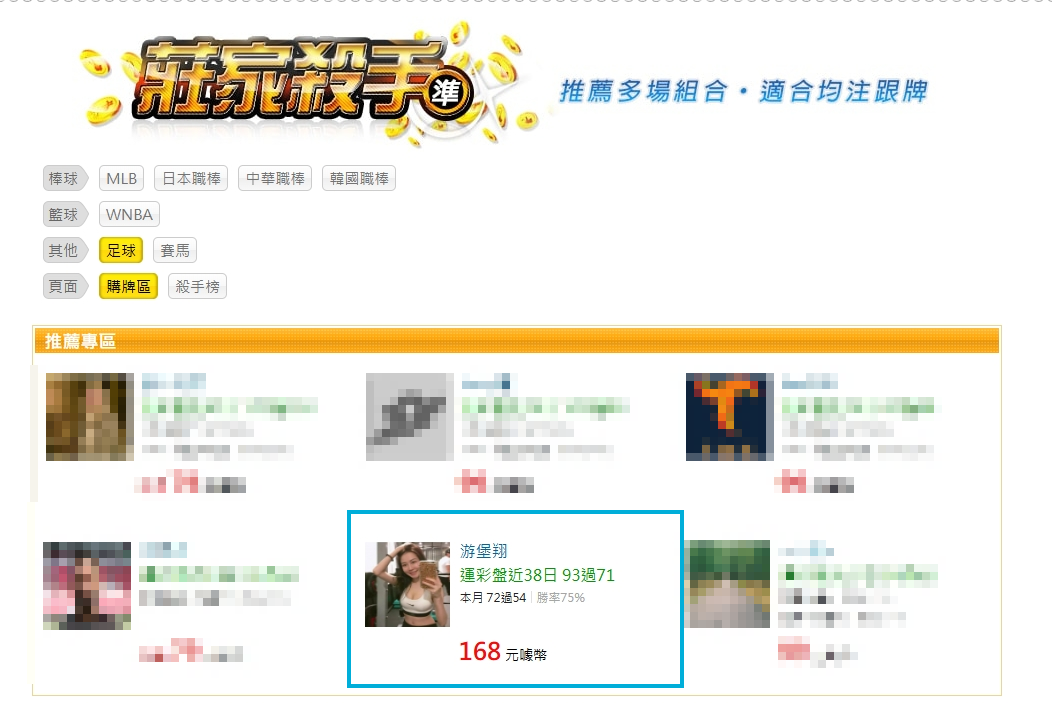Open the first blurred brown avatar thumbnail
Screen dimensions: 1052x703
tap(90, 417)
